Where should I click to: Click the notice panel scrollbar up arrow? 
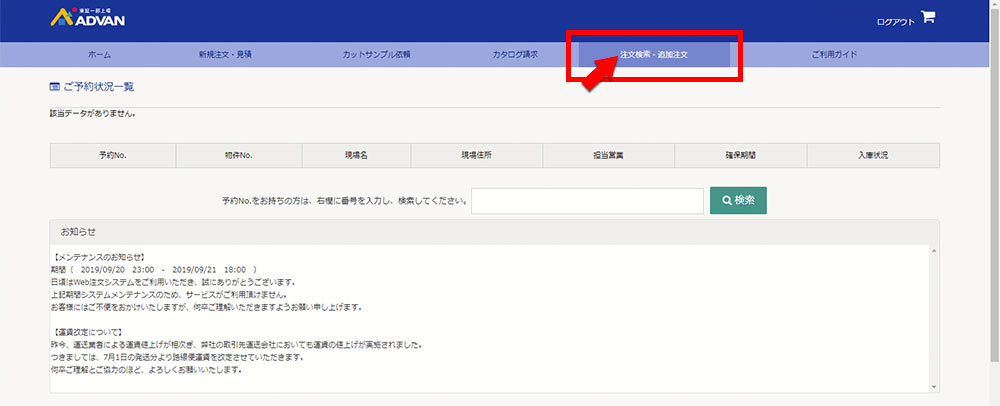point(934,250)
